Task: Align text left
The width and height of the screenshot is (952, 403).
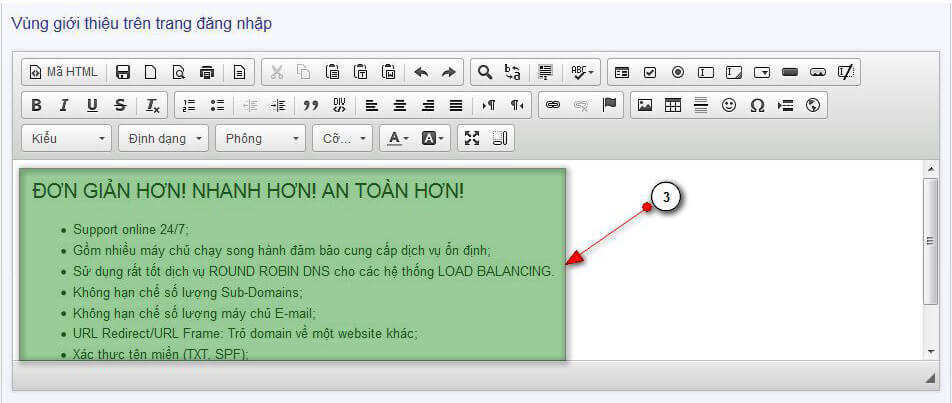Action: coord(372,106)
